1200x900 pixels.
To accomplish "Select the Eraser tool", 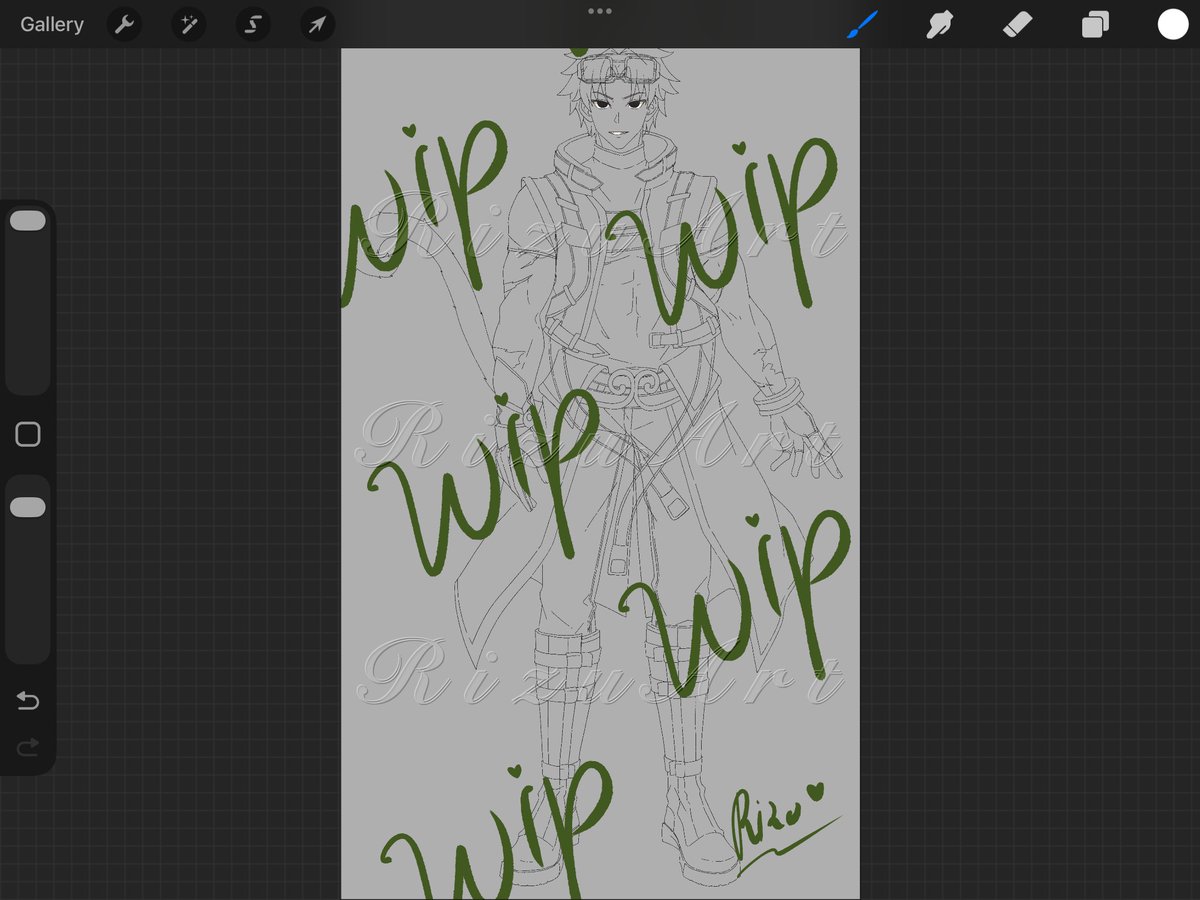I will [1017, 24].
